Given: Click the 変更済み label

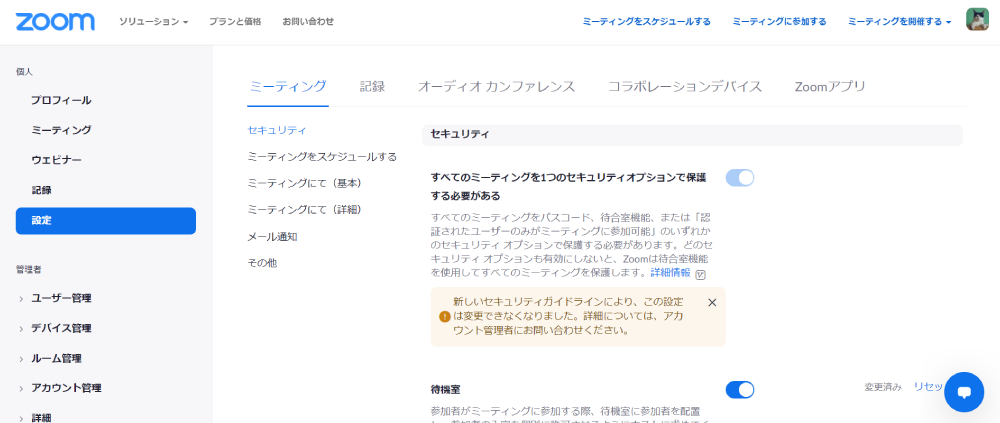Looking at the screenshot, I should coord(883,387).
